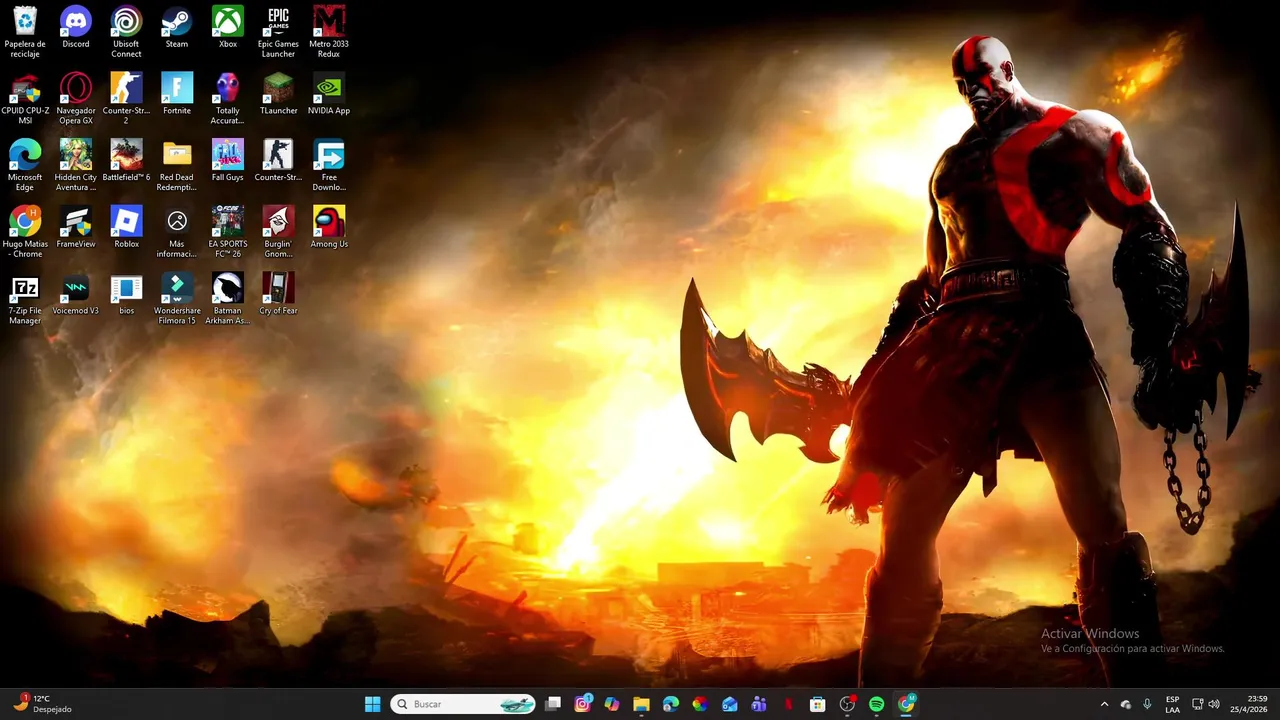
Task: Click the OneDrive cloud tray icon
Action: coord(1126,704)
